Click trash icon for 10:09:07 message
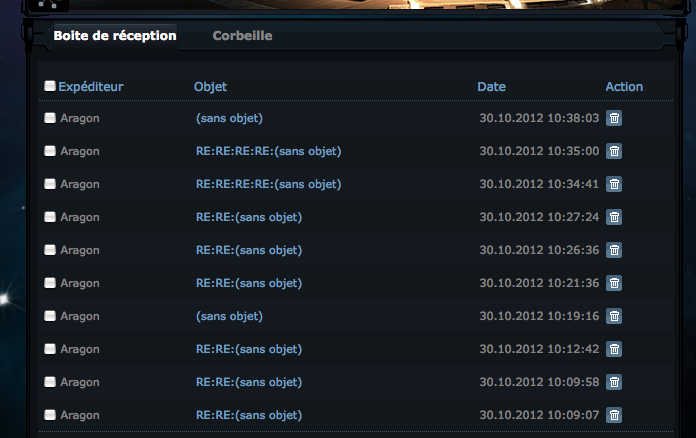 click(614, 415)
